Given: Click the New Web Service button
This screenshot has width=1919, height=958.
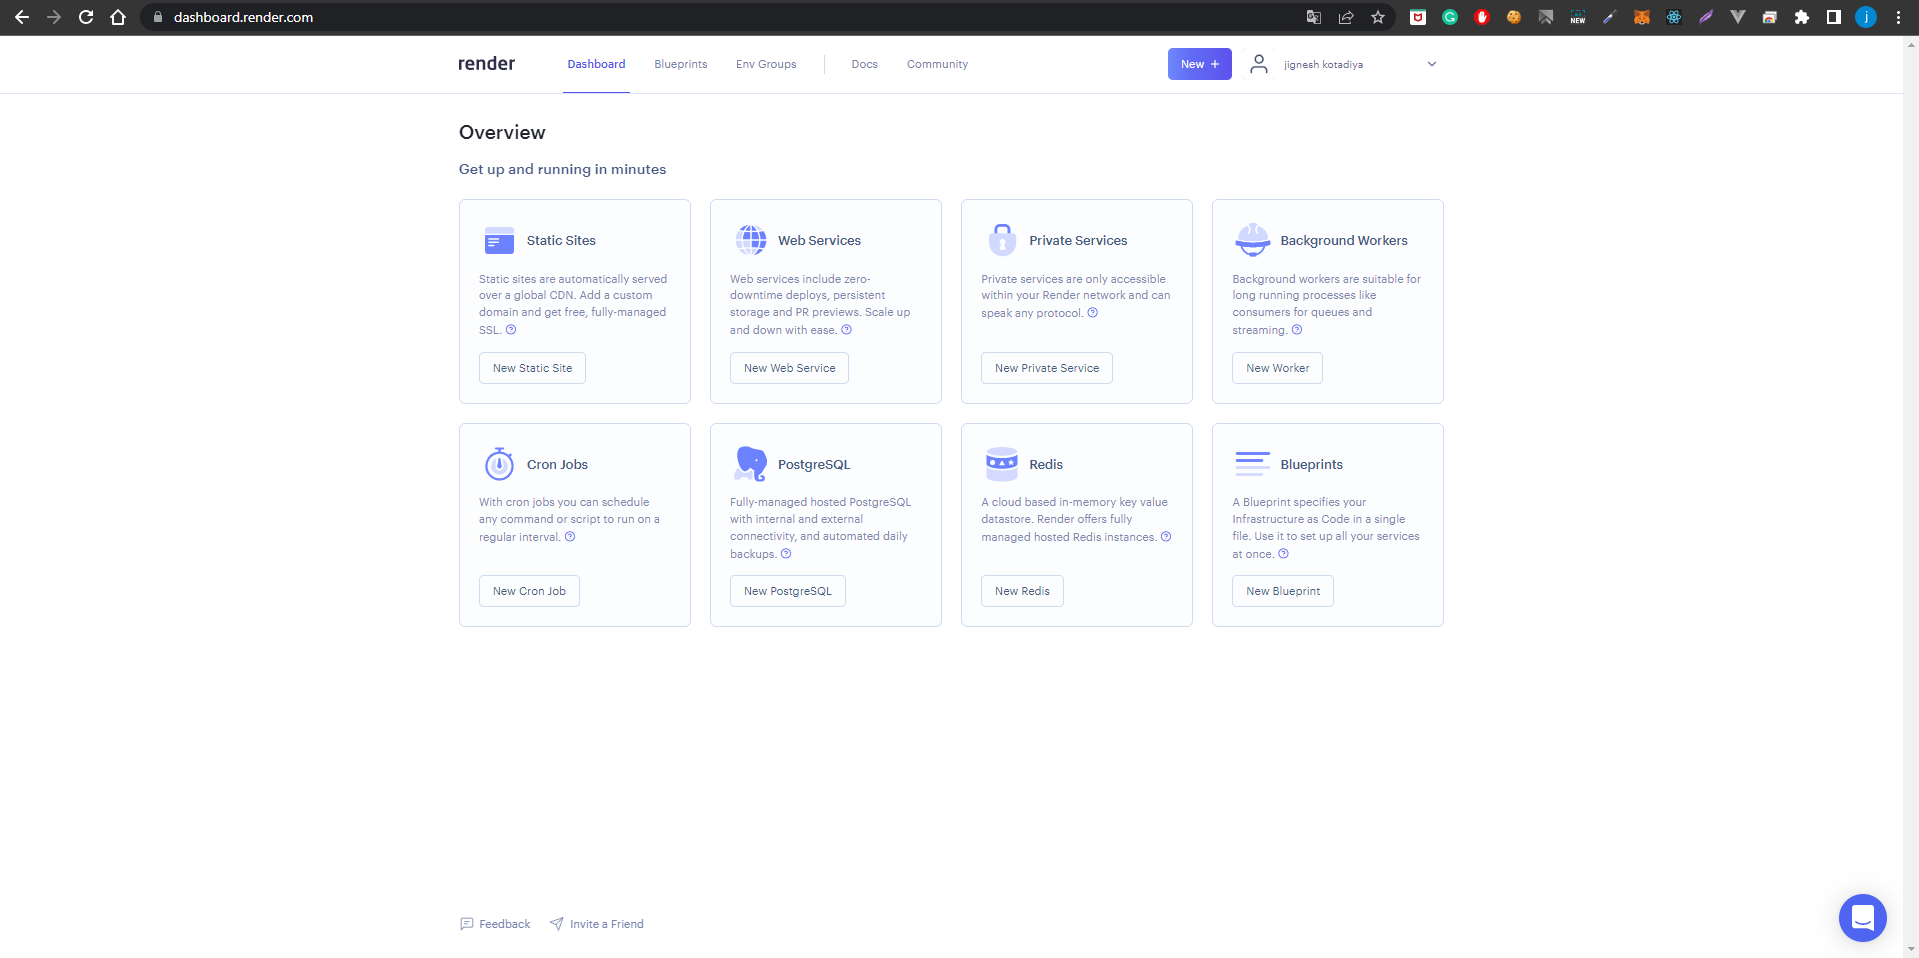Looking at the screenshot, I should coord(789,368).
